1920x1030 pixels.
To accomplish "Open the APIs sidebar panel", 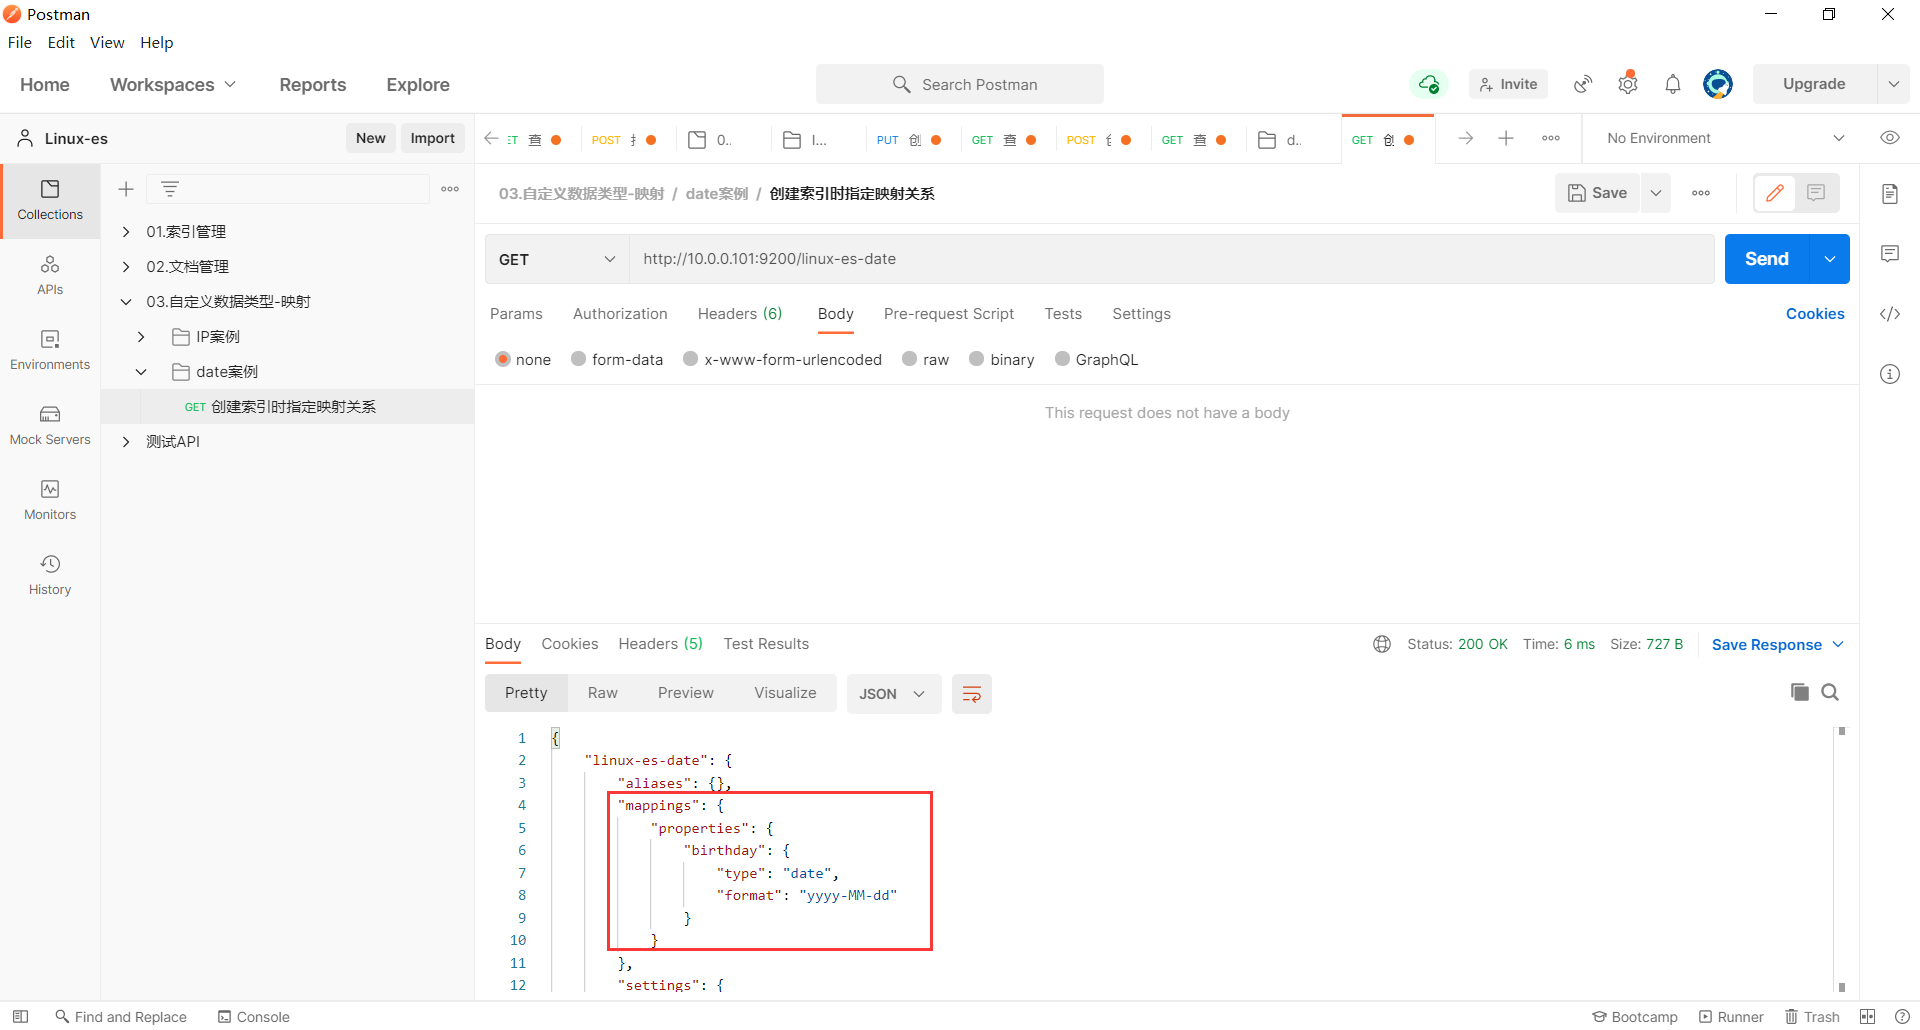I will [x=50, y=275].
